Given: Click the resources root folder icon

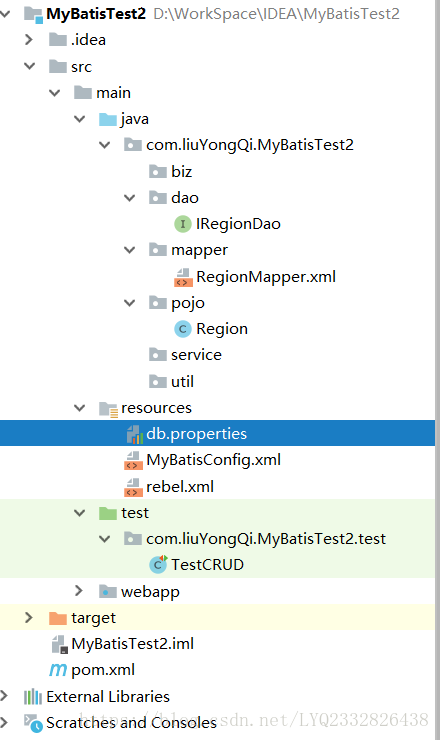Looking at the screenshot, I should pyautogui.click(x=108, y=409).
